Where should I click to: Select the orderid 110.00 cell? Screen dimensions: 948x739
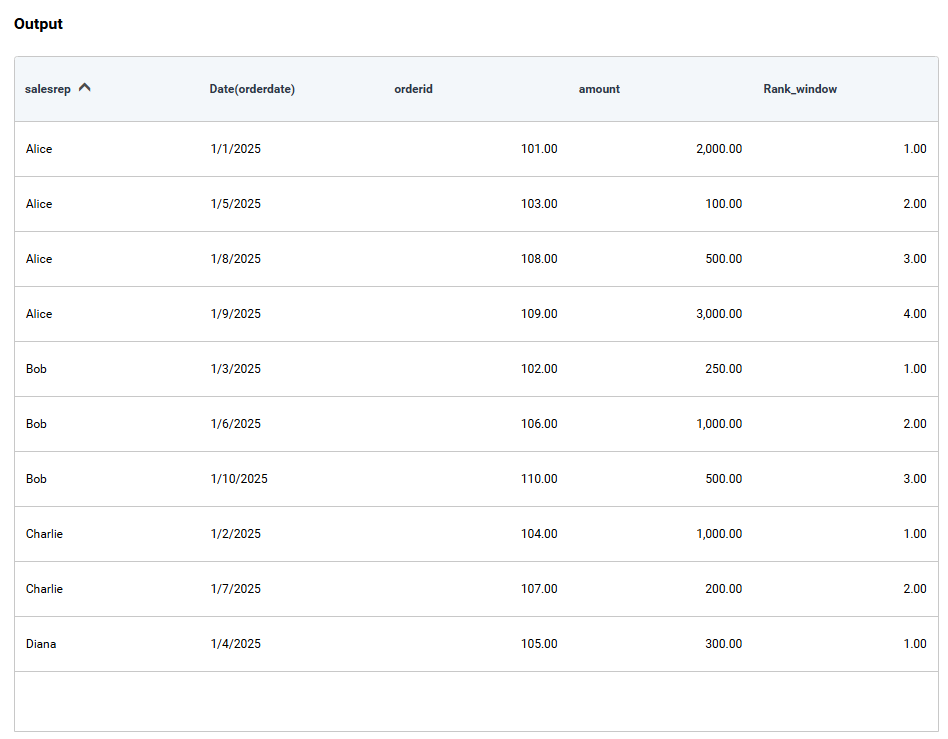(539, 479)
